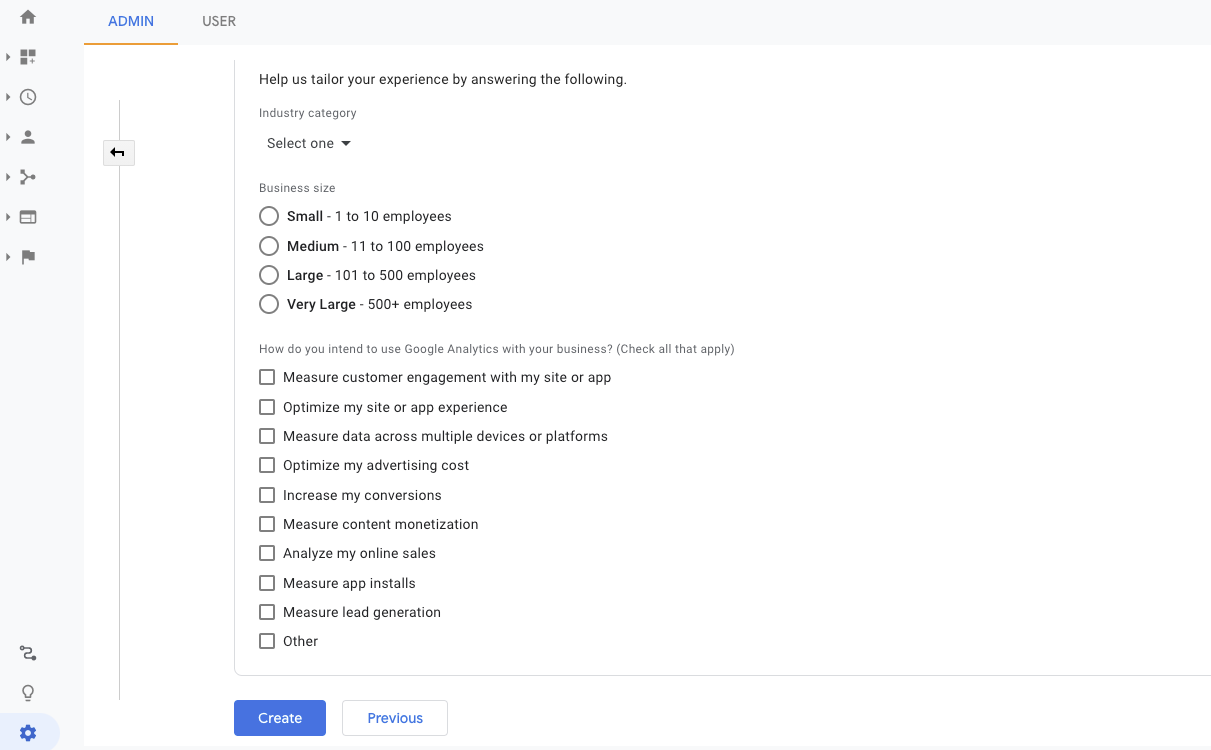Switch to the USER tab

(219, 21)
